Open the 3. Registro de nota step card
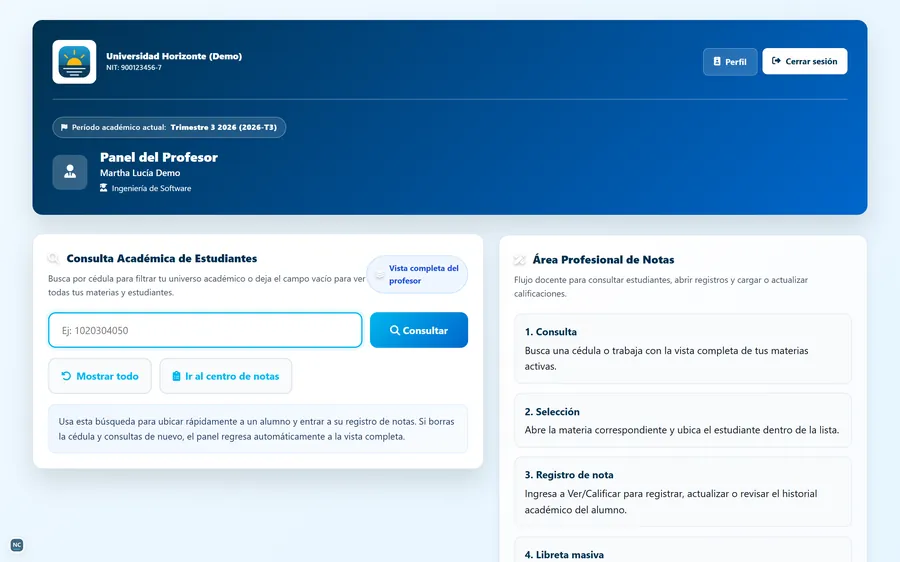900x562 pixels. click(682, 492)
